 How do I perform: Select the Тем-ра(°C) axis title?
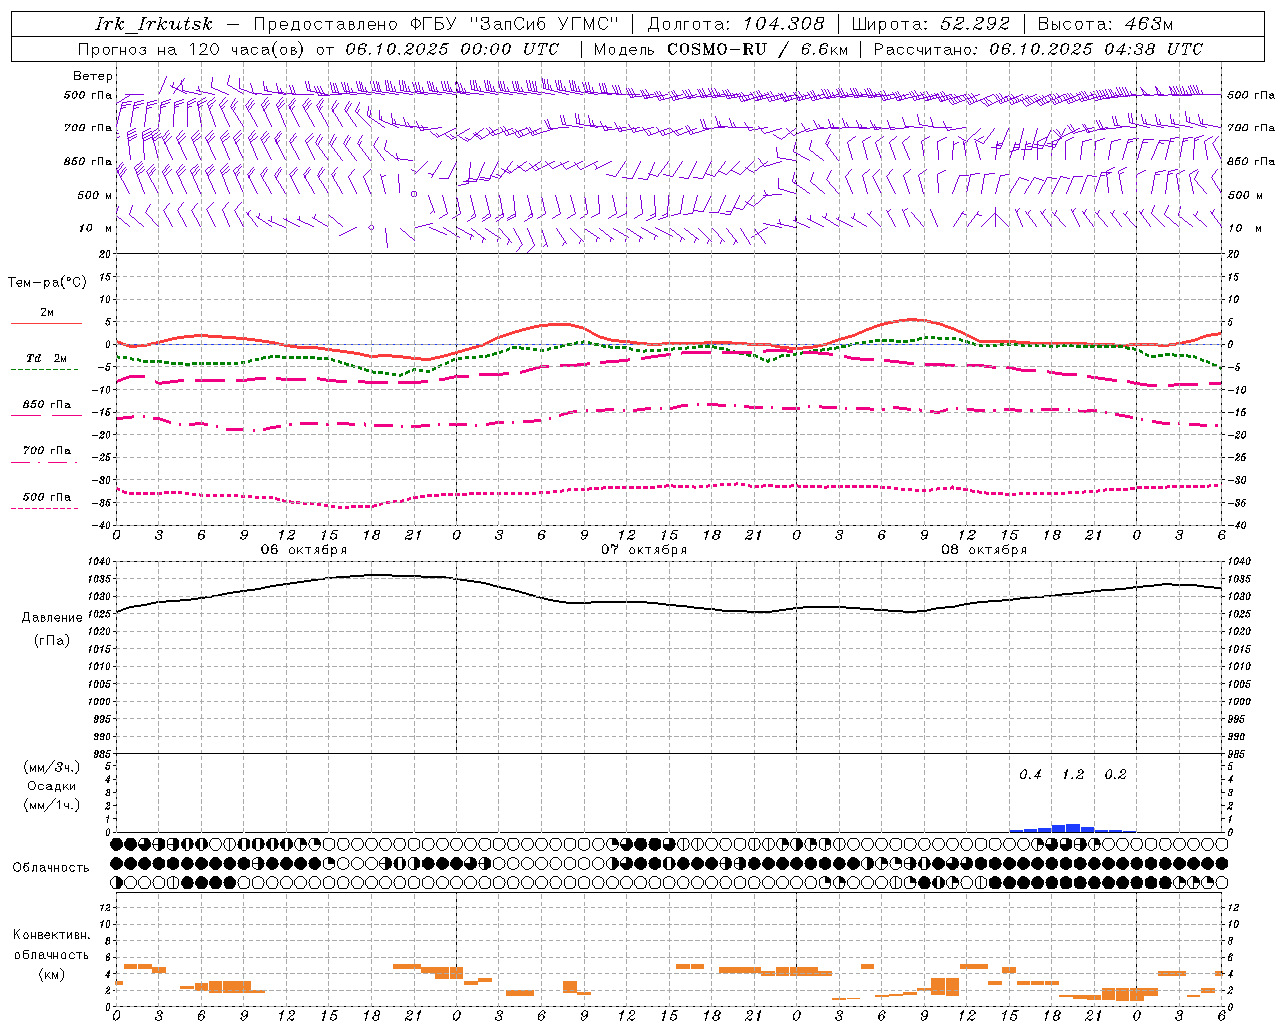click(47, 282)
